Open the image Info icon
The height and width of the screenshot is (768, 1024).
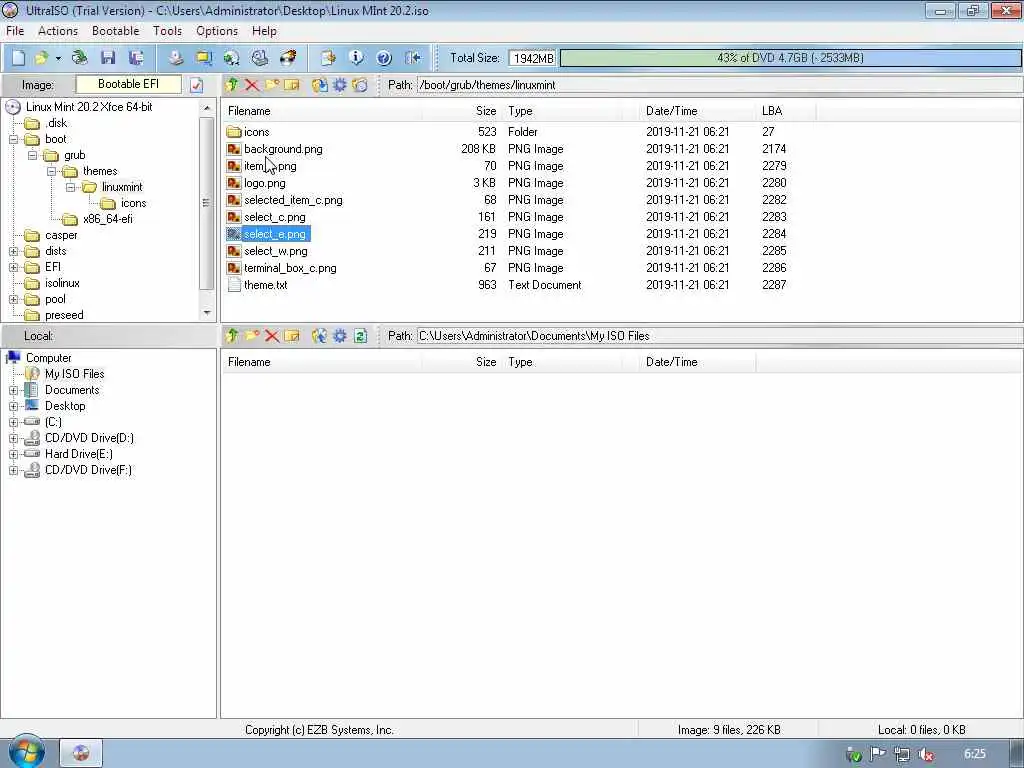pos(356,58)
